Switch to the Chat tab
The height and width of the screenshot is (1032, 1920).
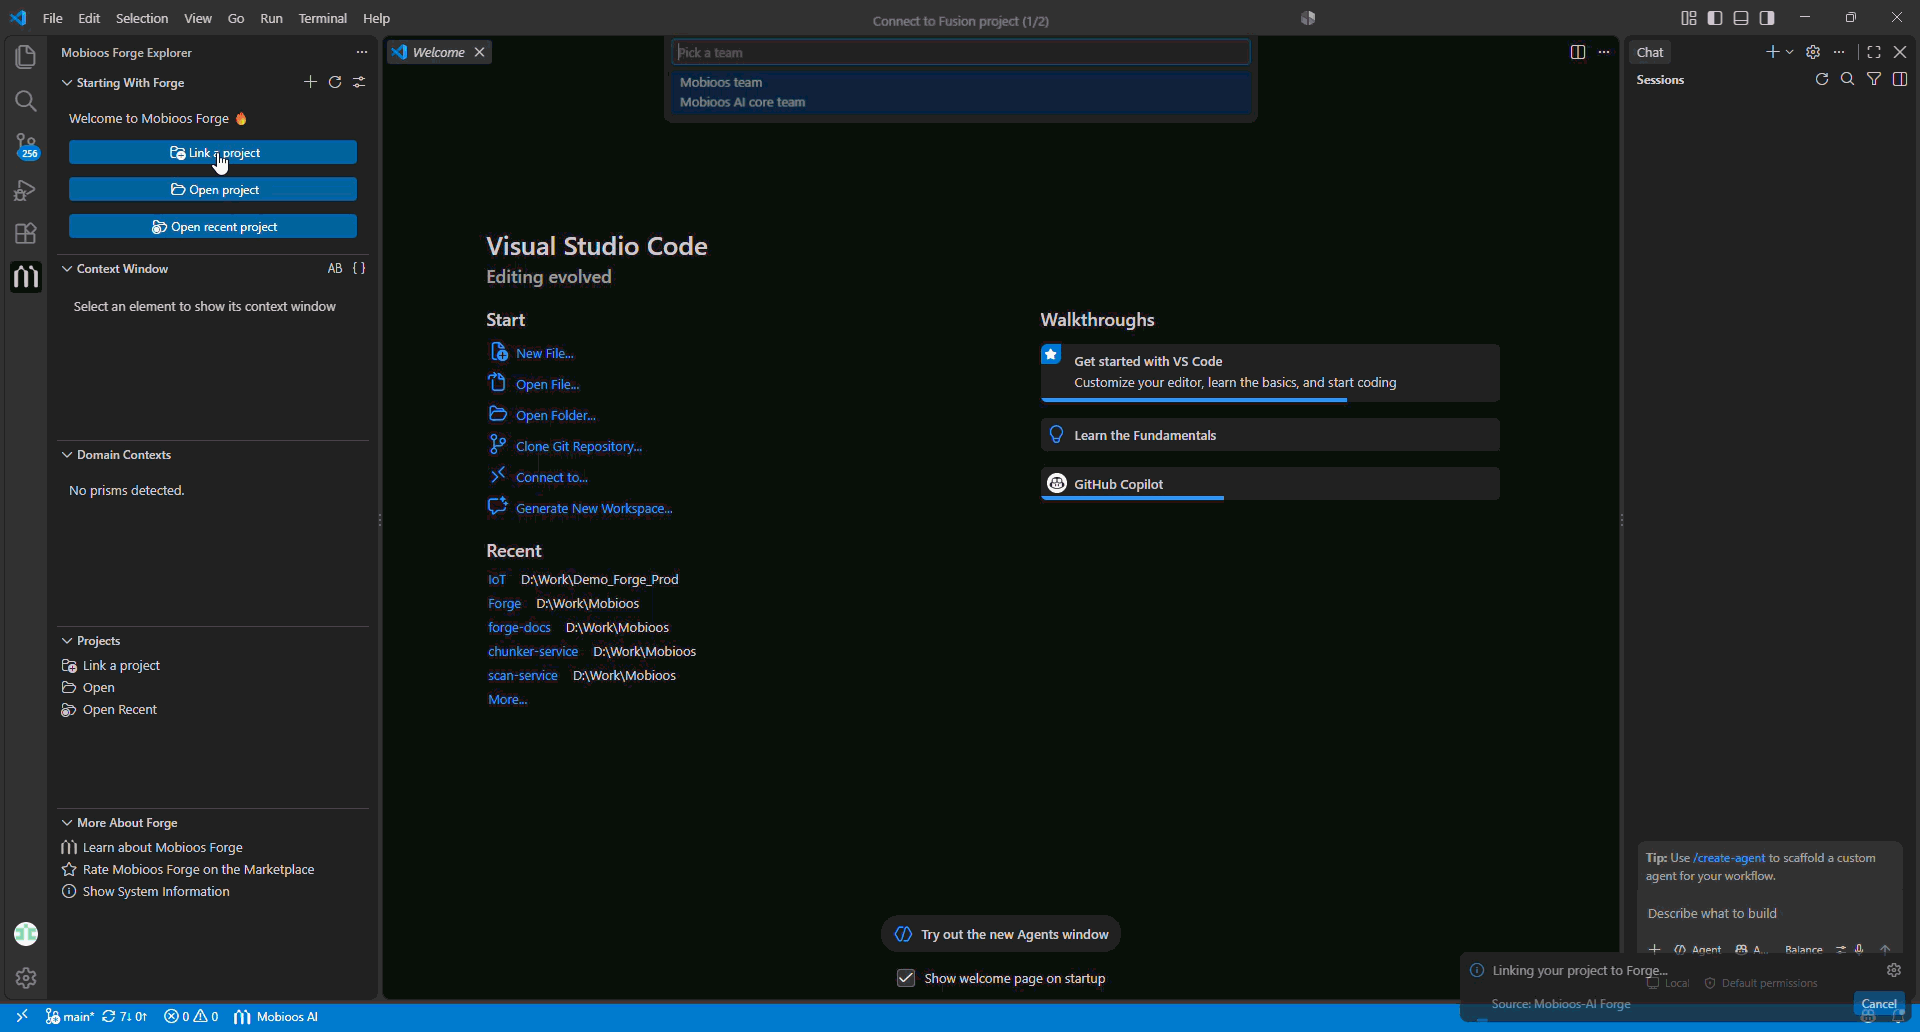[1650, 52]
